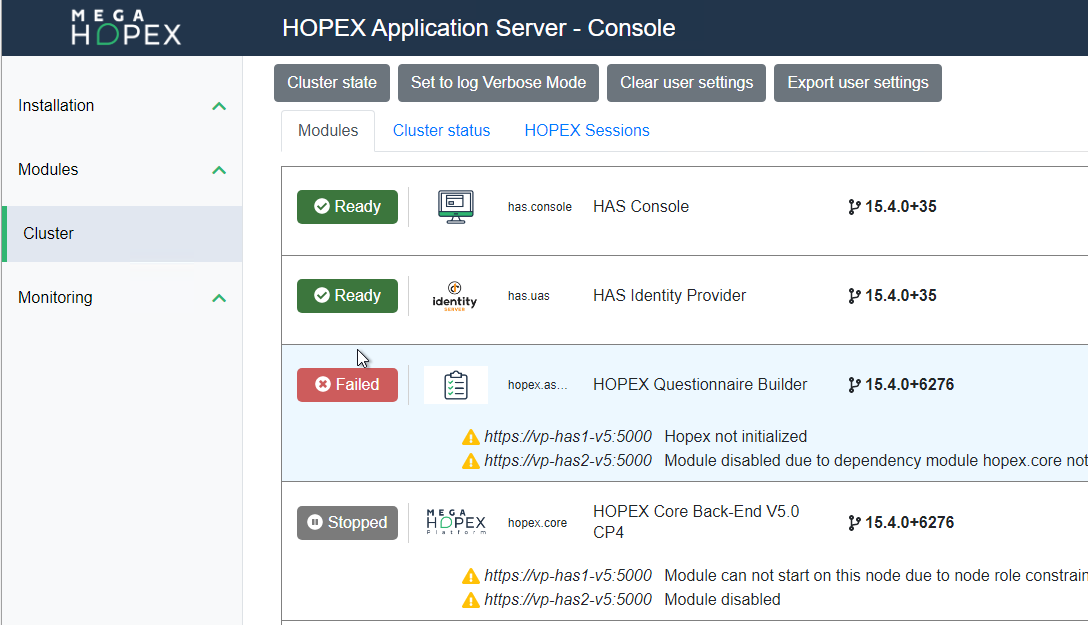Click the Stopped badge for HOPEX Core Back-End
This screenshot has width=1088, height=625.
347,523
